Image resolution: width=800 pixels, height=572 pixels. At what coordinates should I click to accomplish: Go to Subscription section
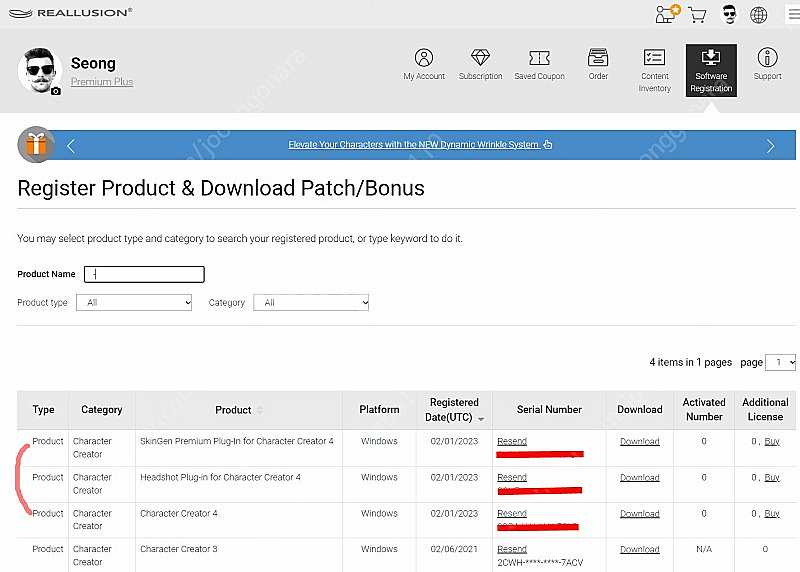click(x=481, y=65)
